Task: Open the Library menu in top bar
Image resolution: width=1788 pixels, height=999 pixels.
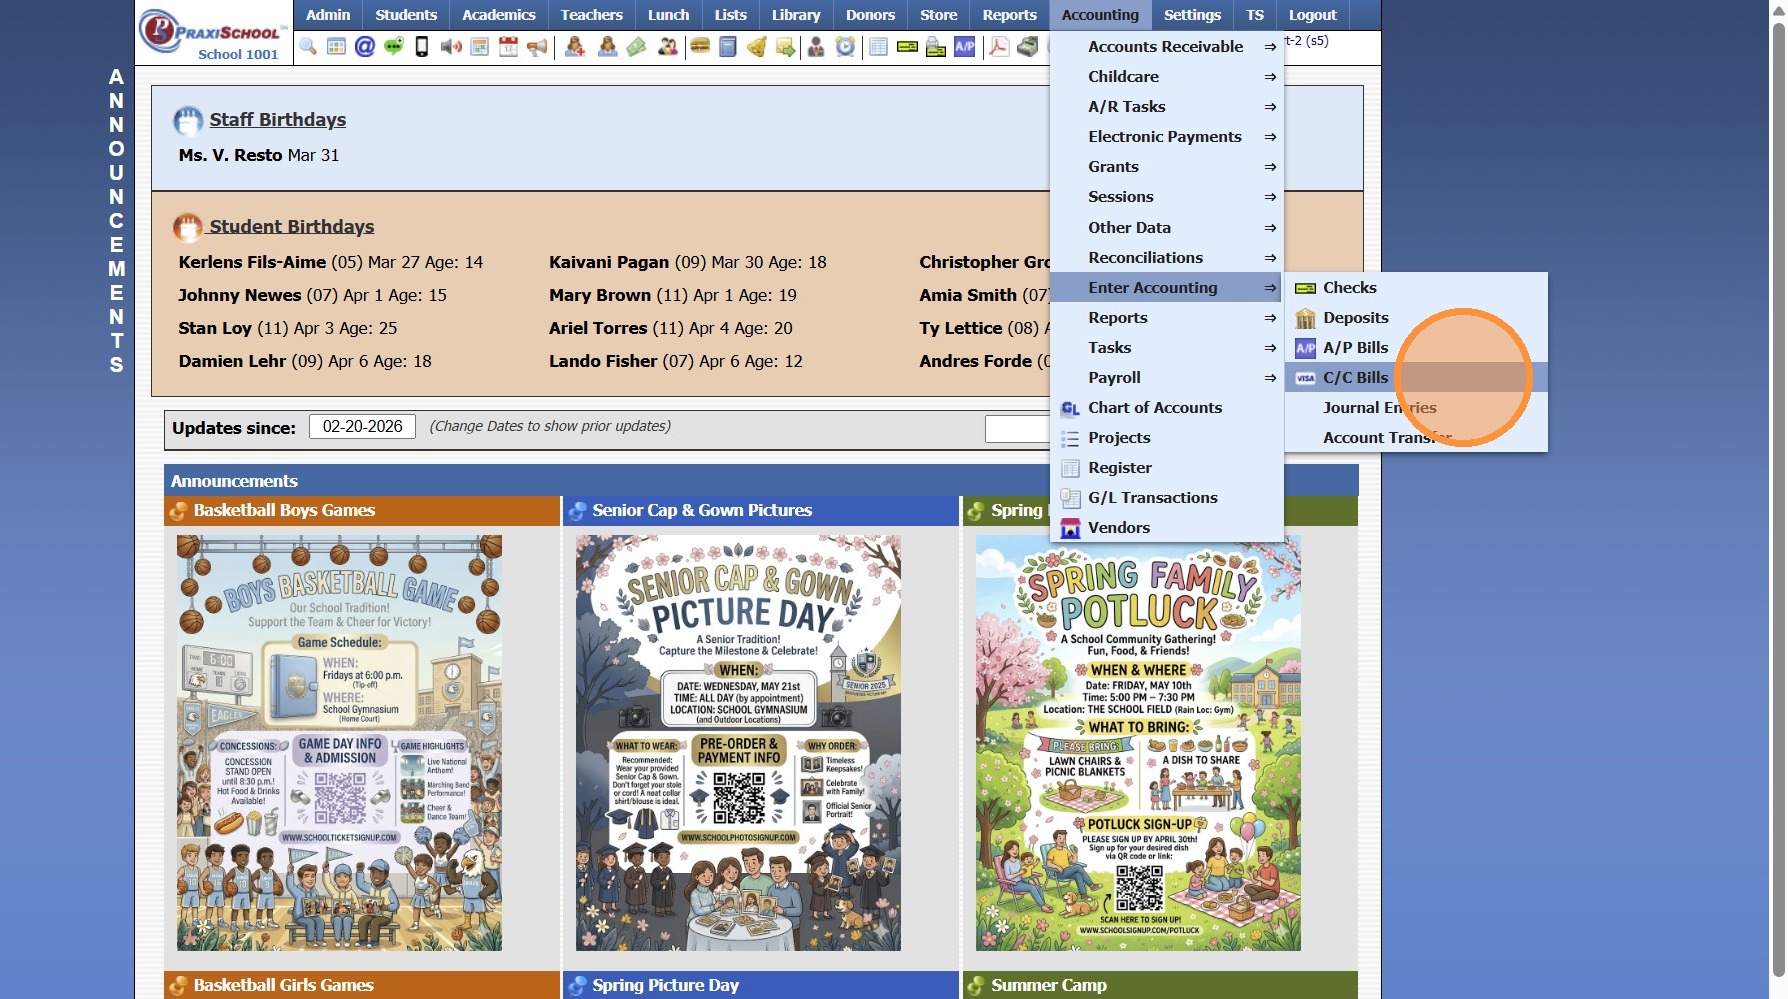Action: tap(796, 15)
